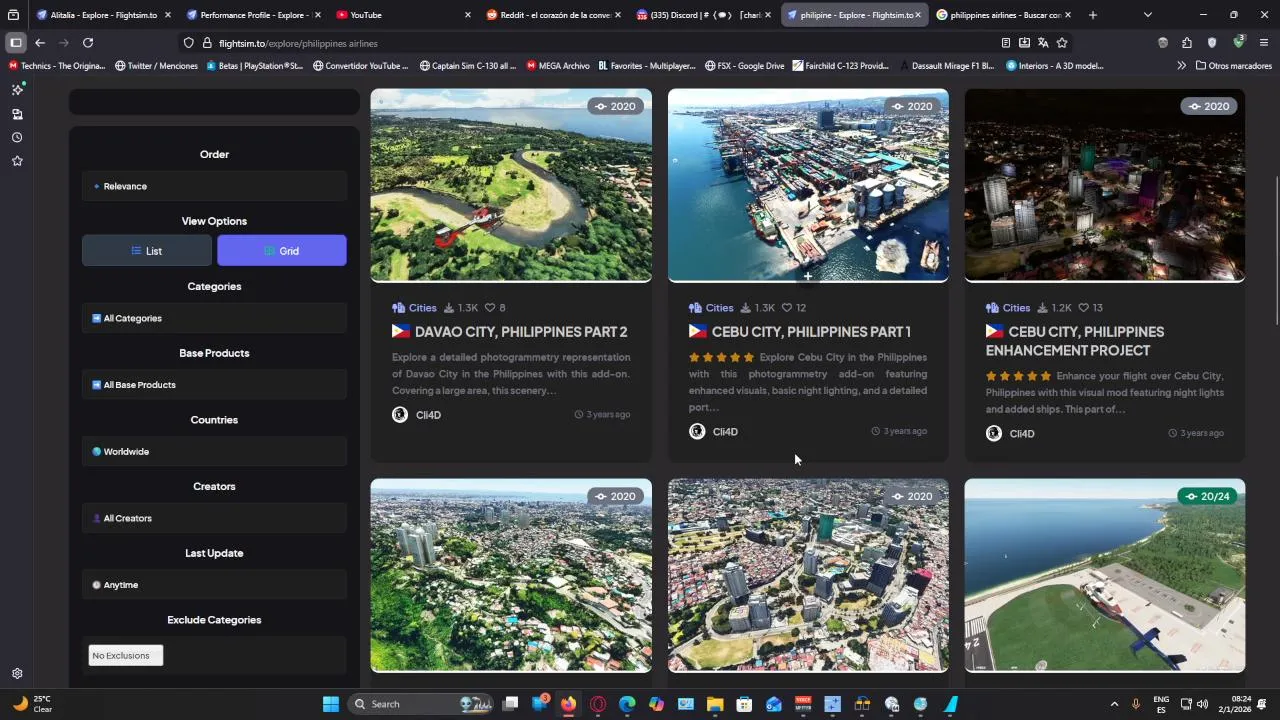The height and width of the screenshot is (720, 1280).
Task: Open Microsoft Edge from the taskbar
Action: coord(627,704)
